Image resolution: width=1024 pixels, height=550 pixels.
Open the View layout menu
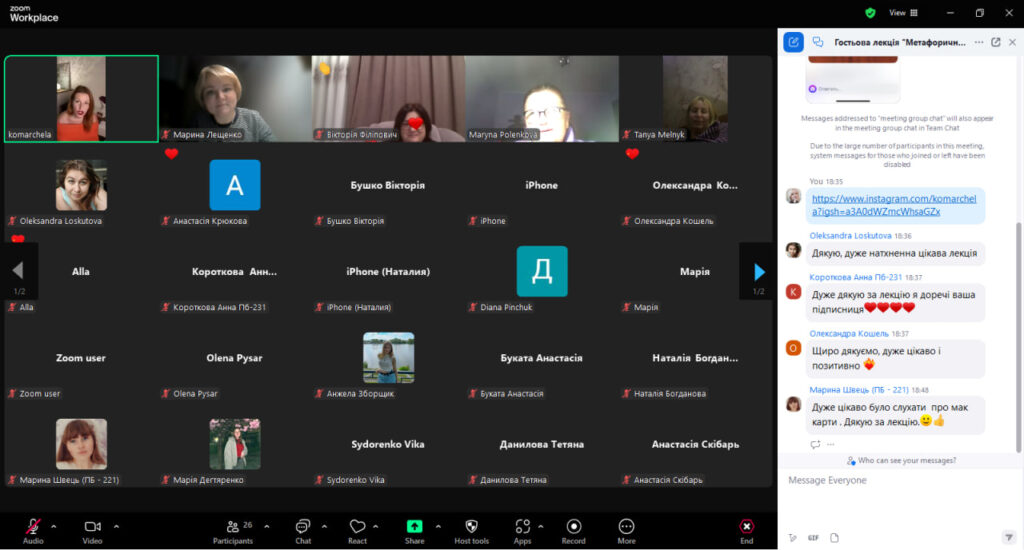[x=903, y=13]
